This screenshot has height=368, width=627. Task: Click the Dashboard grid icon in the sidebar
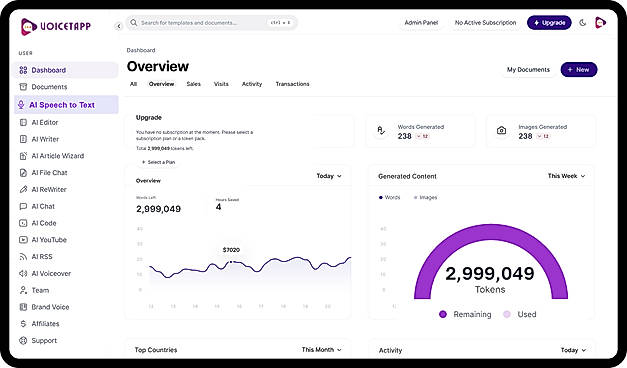pos(23,70)
